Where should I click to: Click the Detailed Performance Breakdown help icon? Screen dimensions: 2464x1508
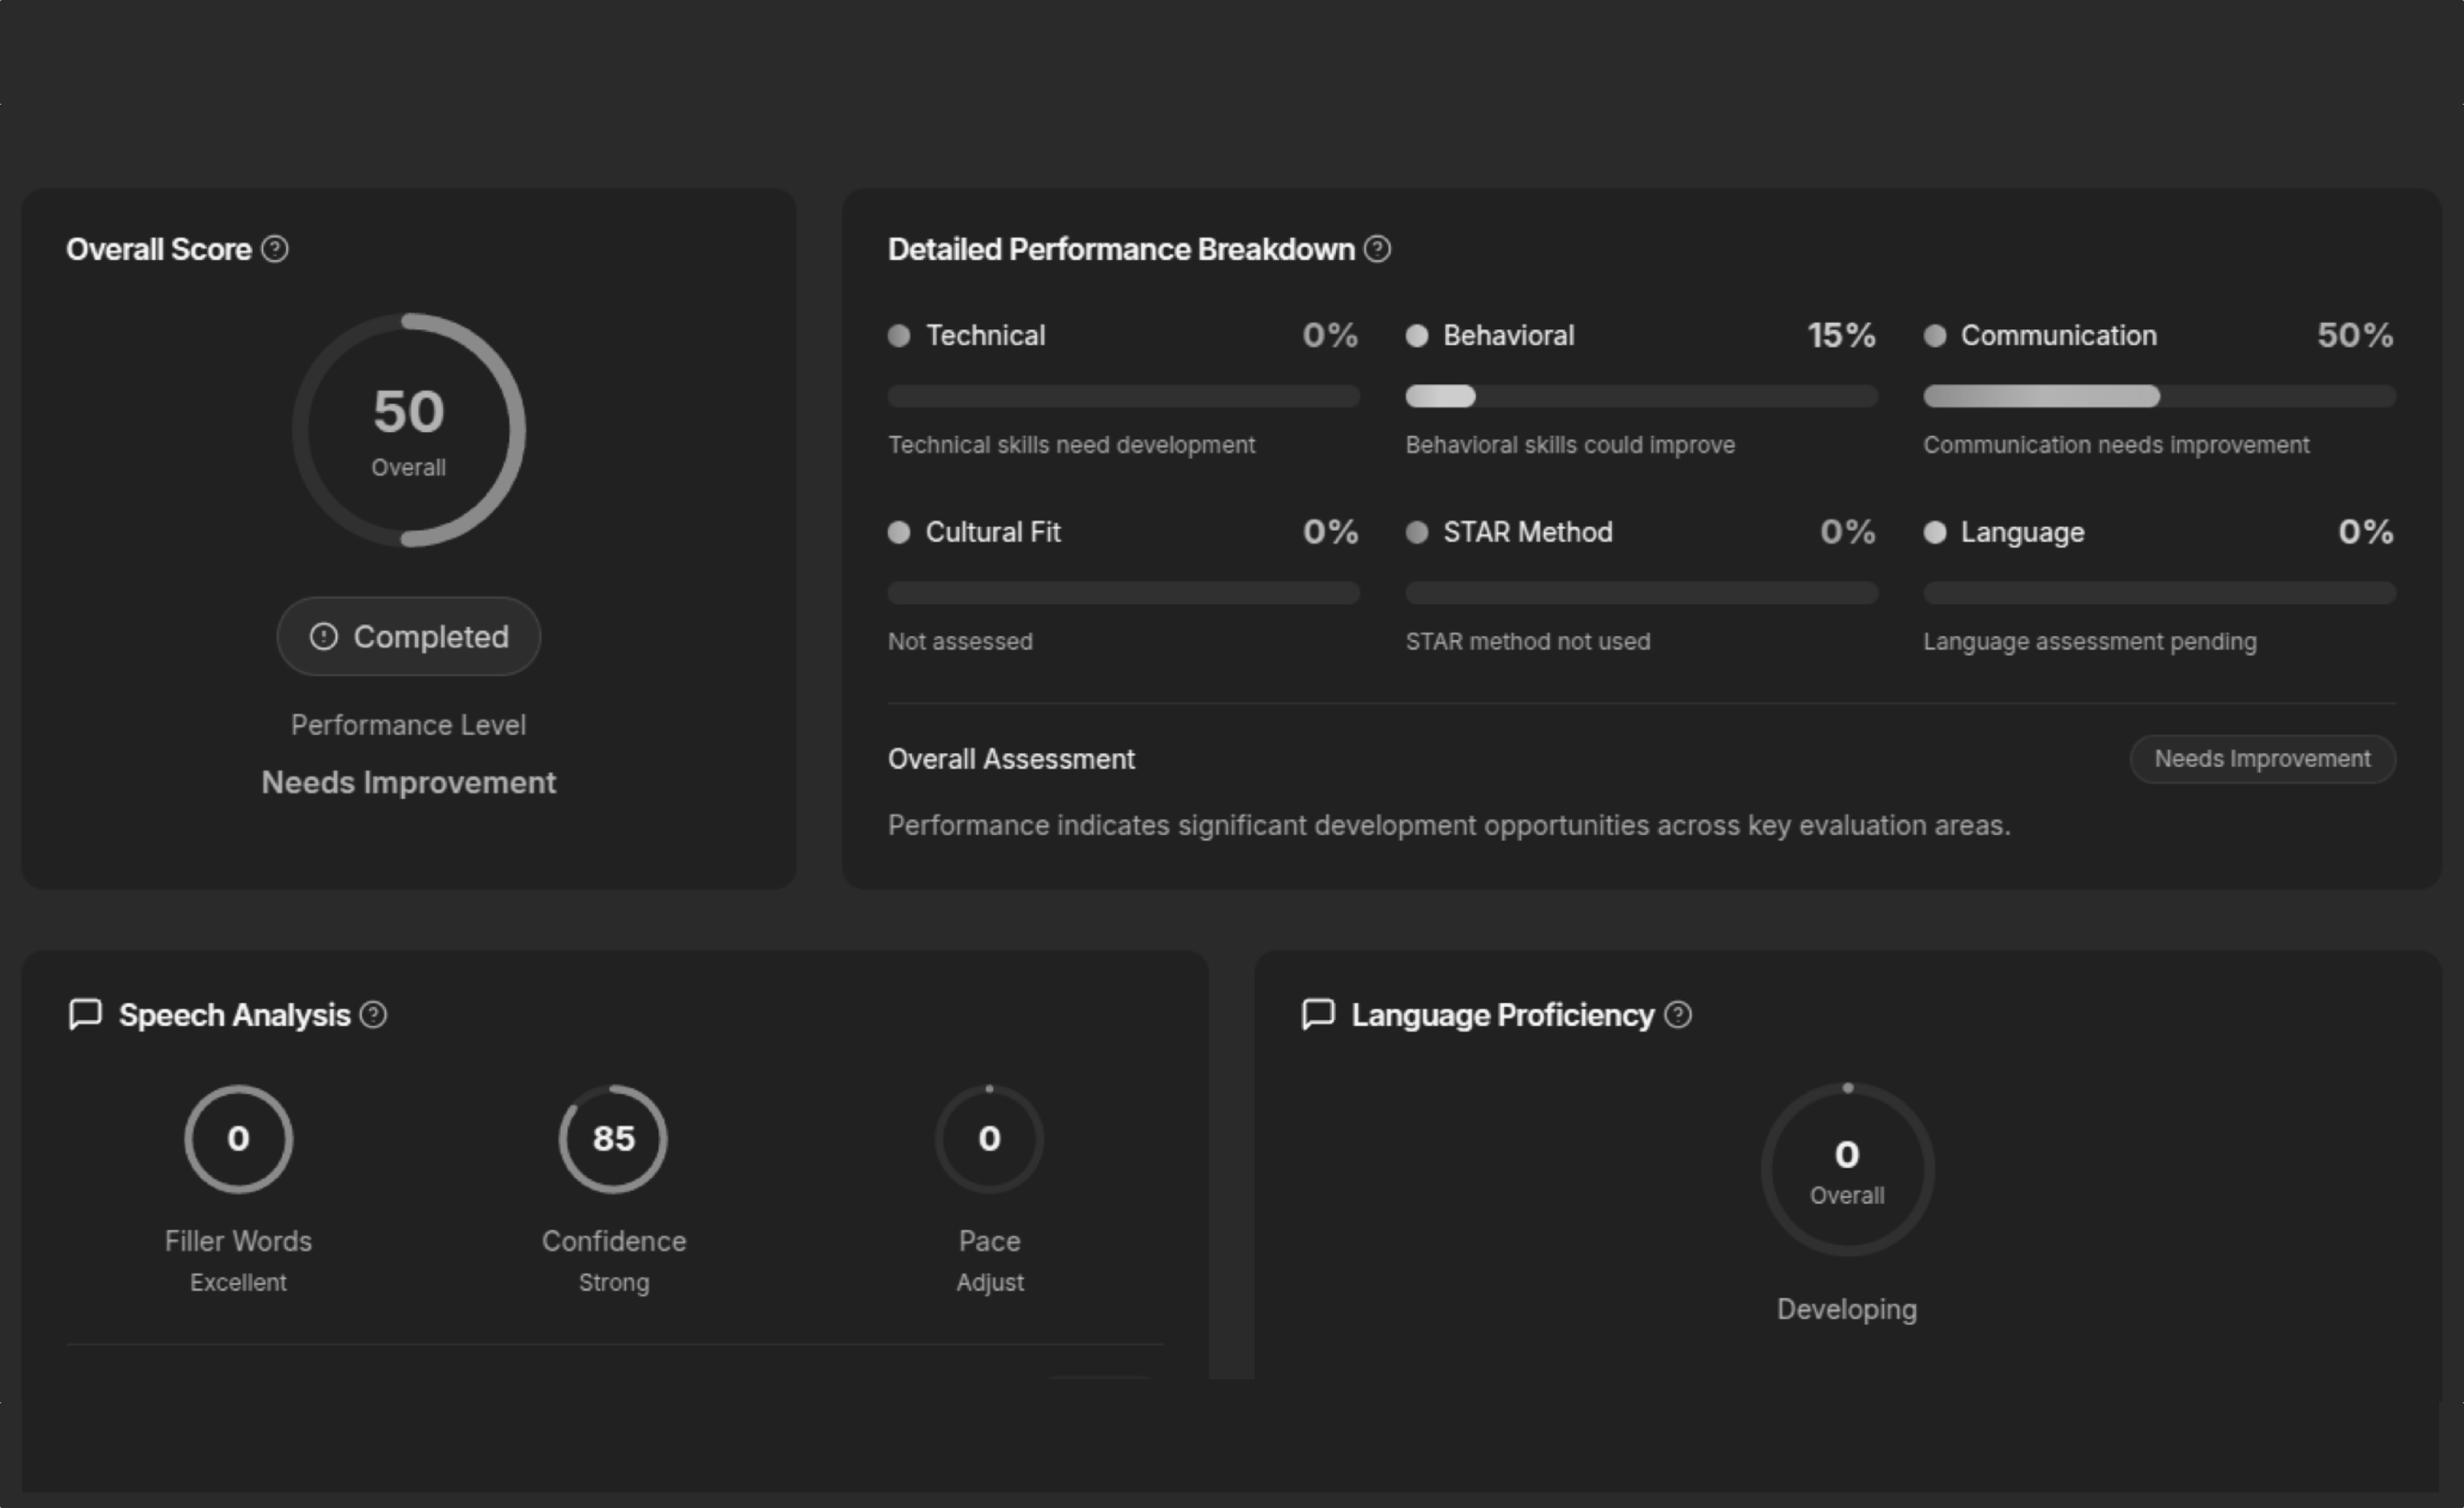[1377, 250]
